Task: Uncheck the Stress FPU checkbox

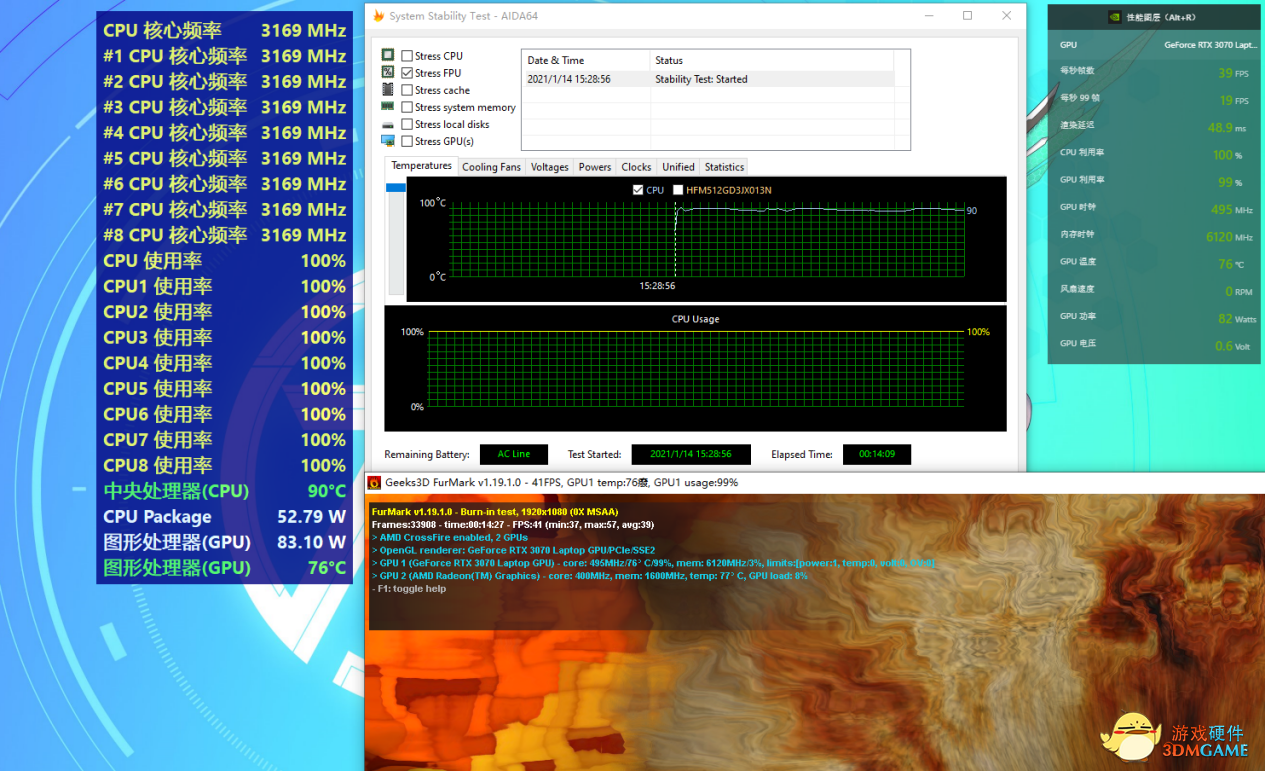Action: [407, 73]
